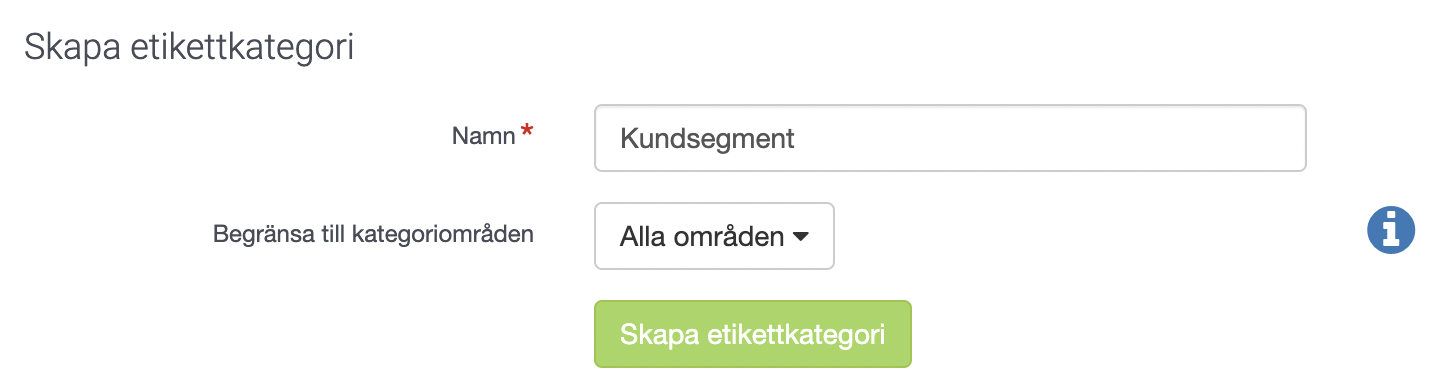Click the red required asterisk beside Namn
1440x386 pixels.
(526, 133)
